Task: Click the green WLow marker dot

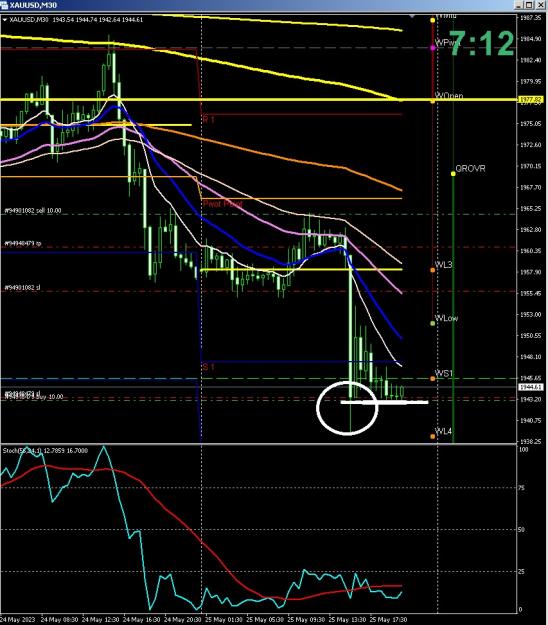Action: coord(433,323)
